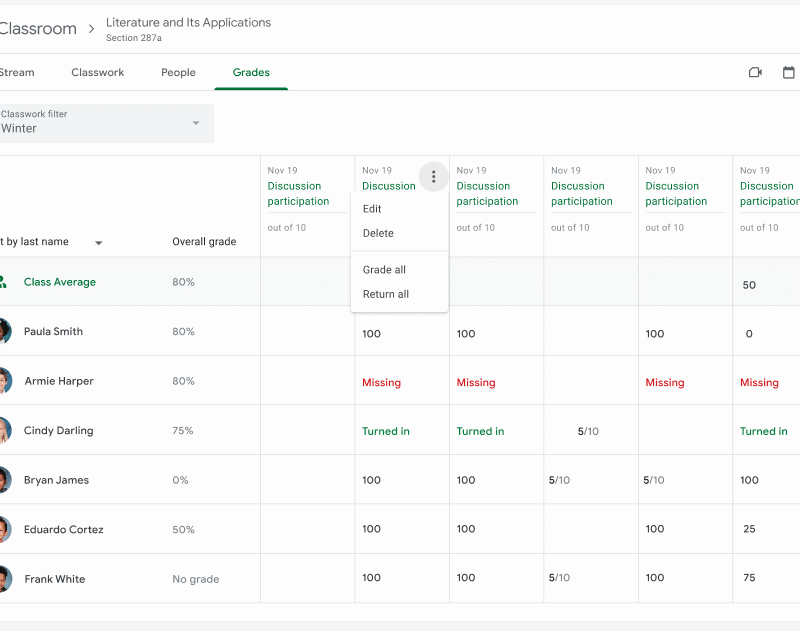Open Google Calendar from the toolbar
This screenshot has height=631, width=800.
tap(788, 72)
